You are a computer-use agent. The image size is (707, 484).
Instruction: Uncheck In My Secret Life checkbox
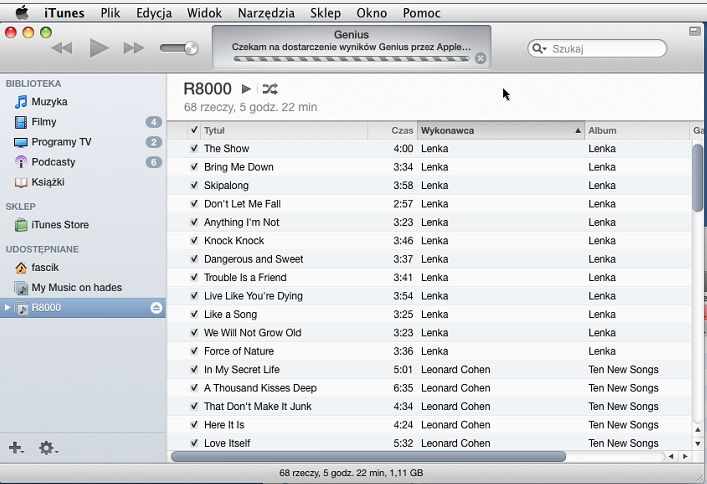point(194,369)
